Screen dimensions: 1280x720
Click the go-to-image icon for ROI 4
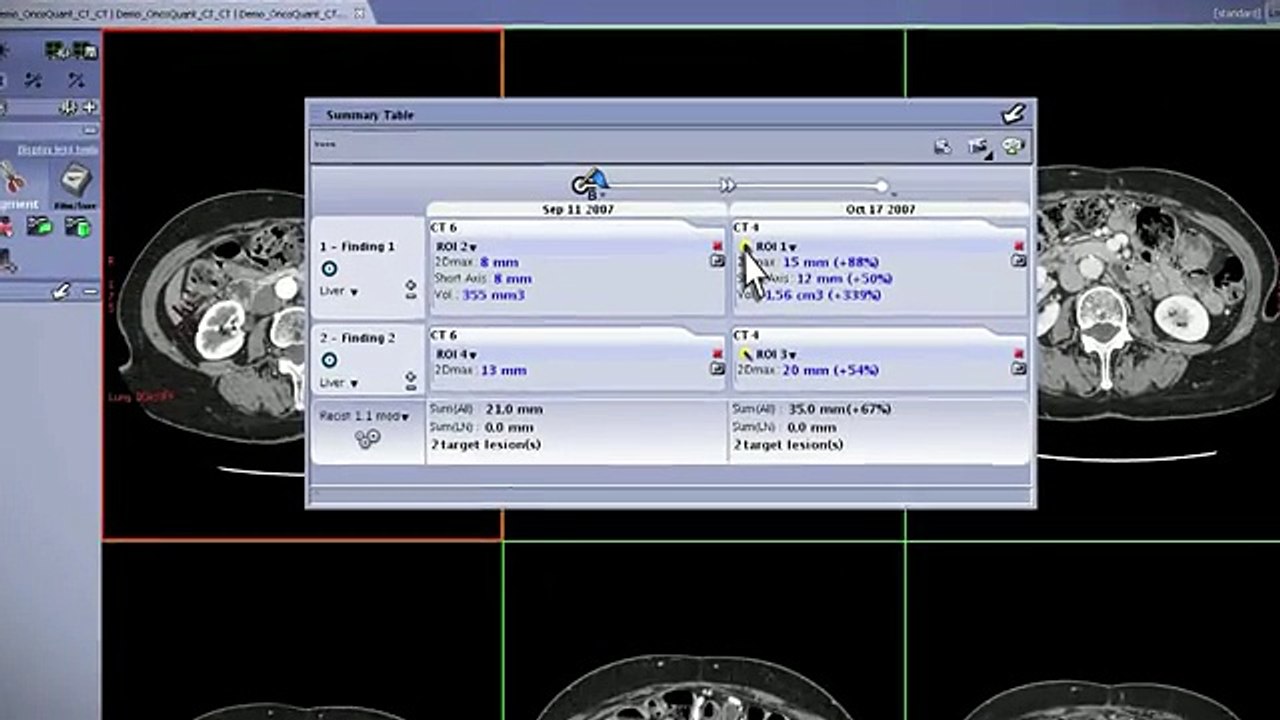[x=717, y=368]
